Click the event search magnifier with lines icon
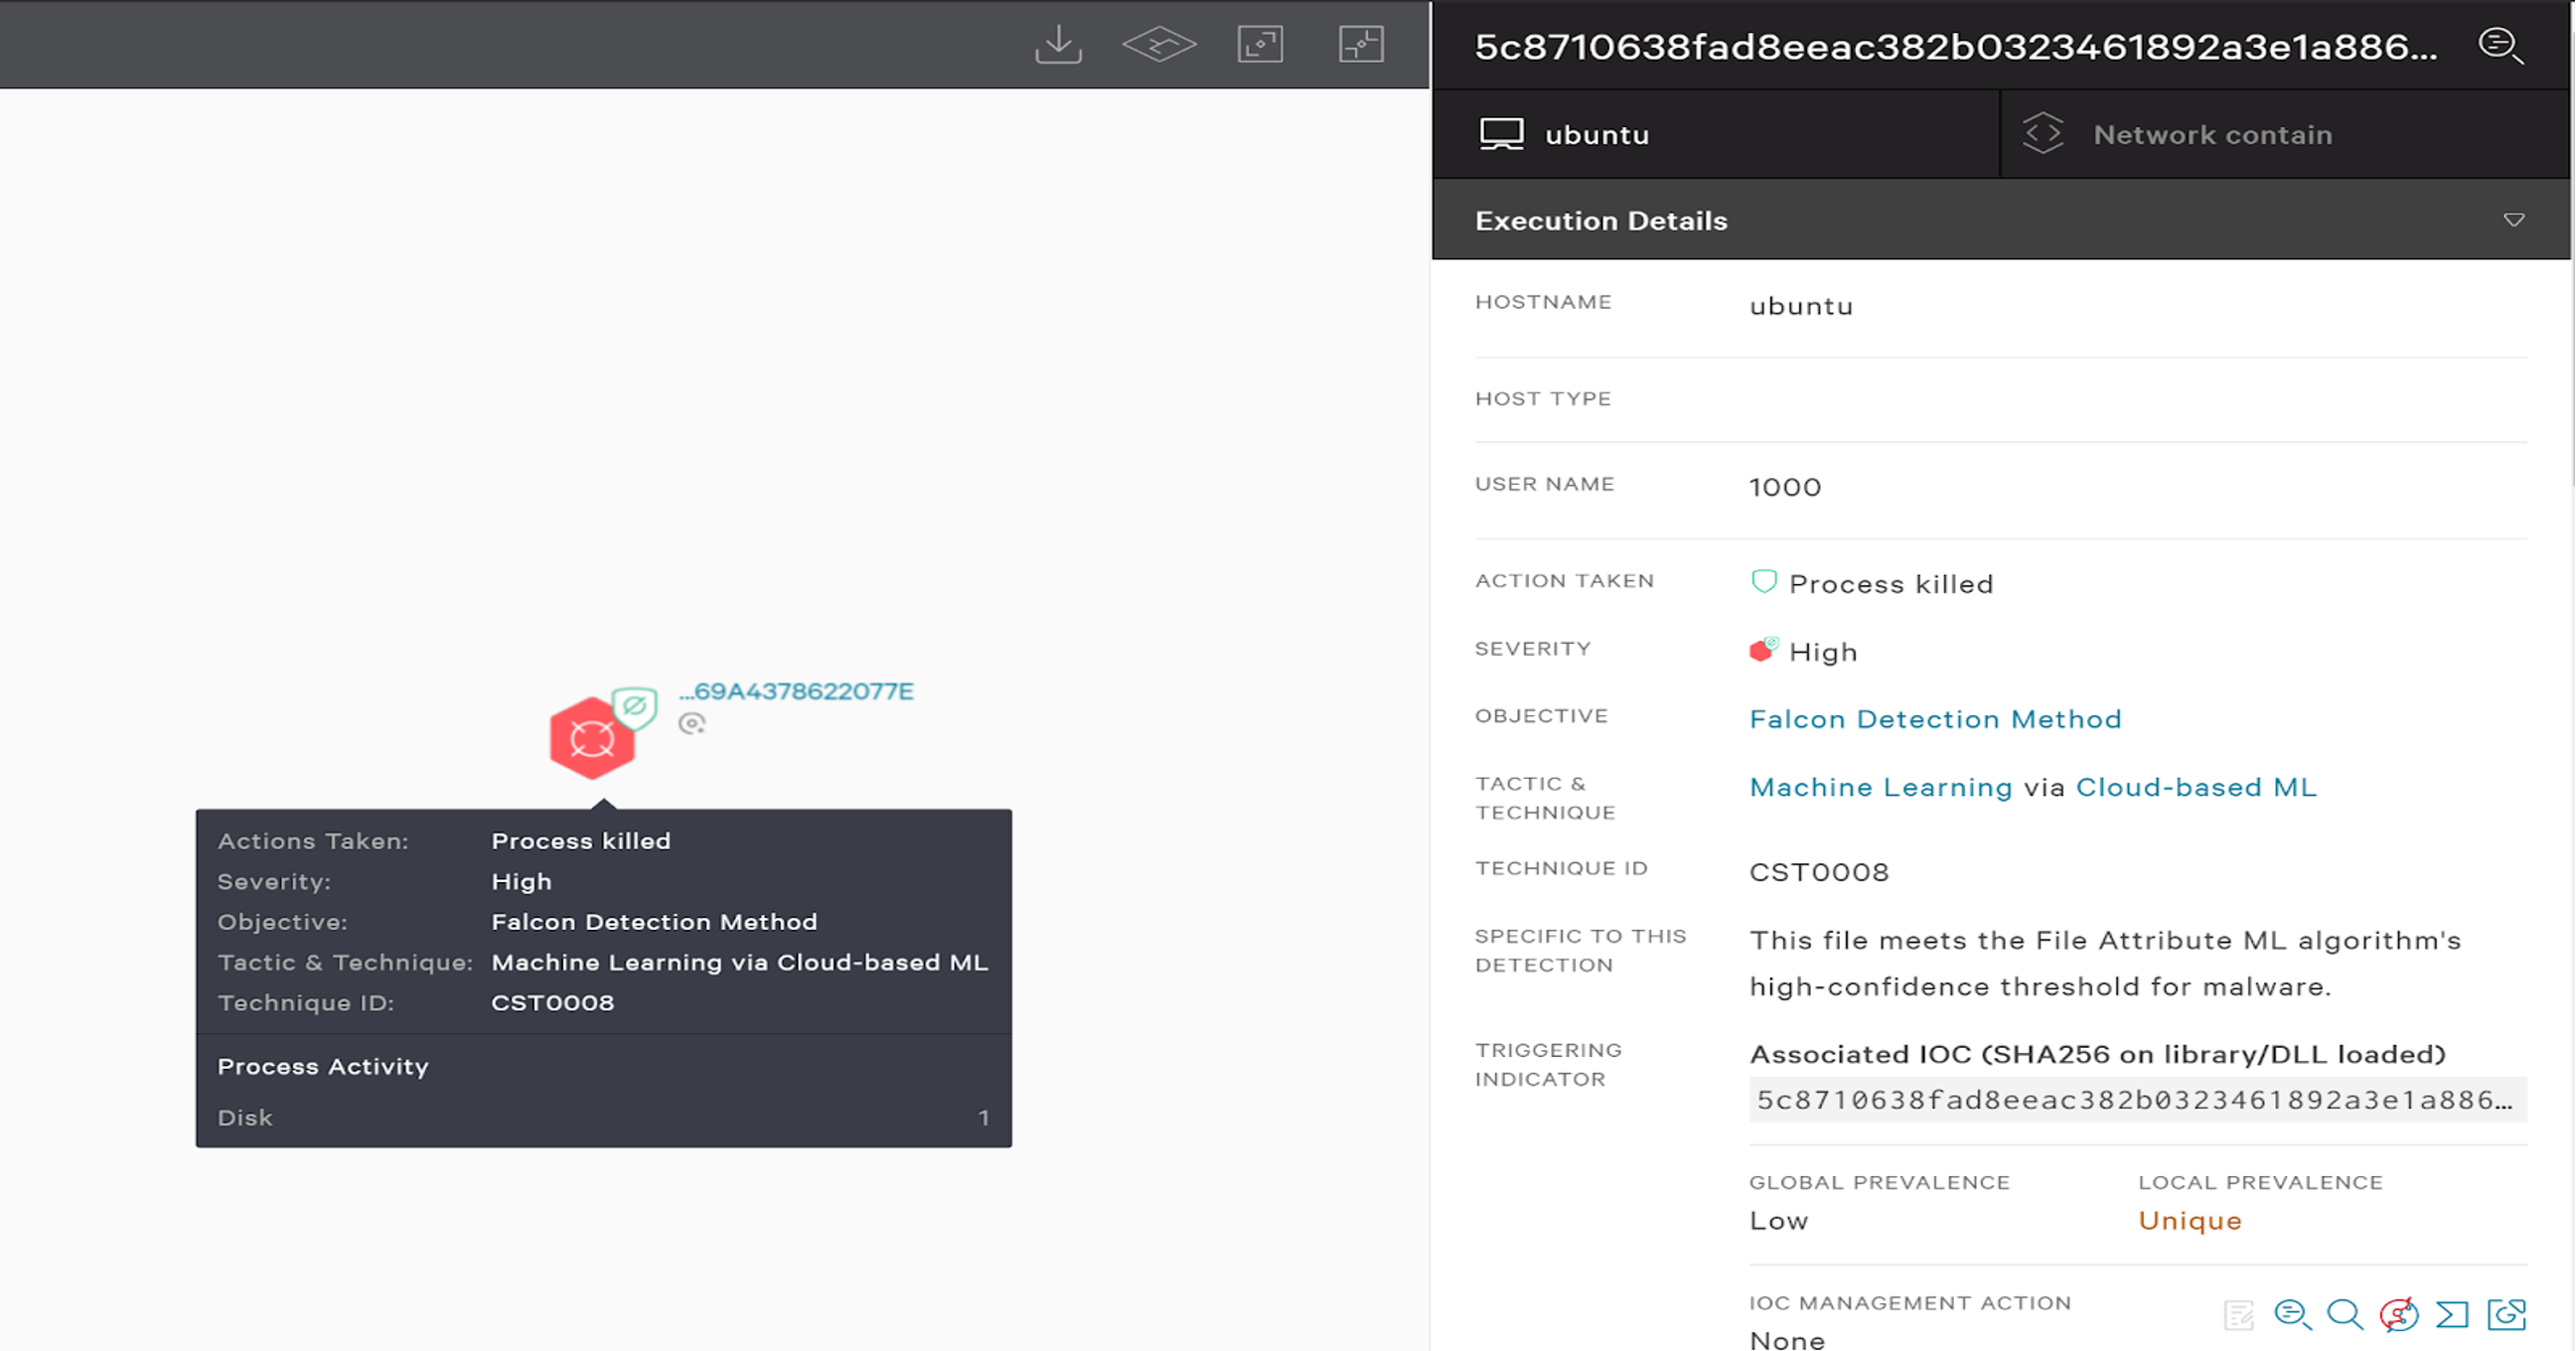The height and width of the screenshot is (1351, 2576). pyautogui.click(x=2292, y=1314)
